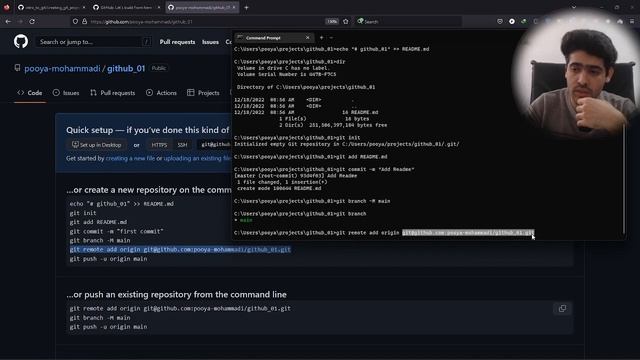Screen dimensions: 640x360
Task: Open Issues in GitHub top header
Action: [x=210, y=42]
